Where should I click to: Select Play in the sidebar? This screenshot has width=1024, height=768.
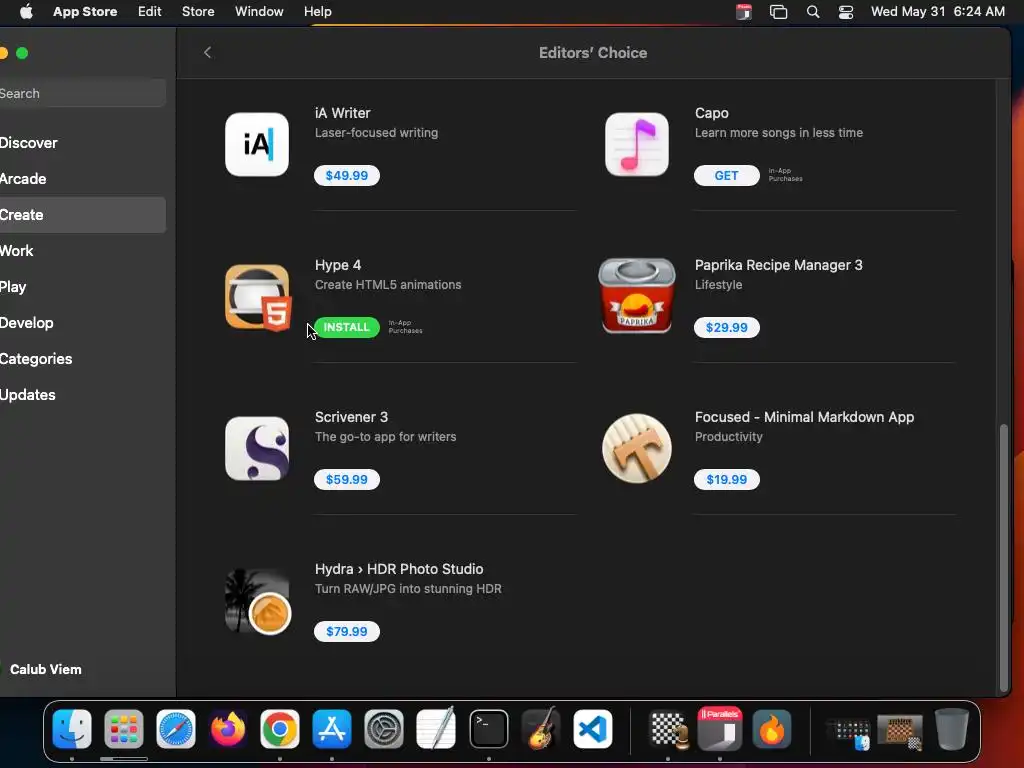tap(82, 287)
